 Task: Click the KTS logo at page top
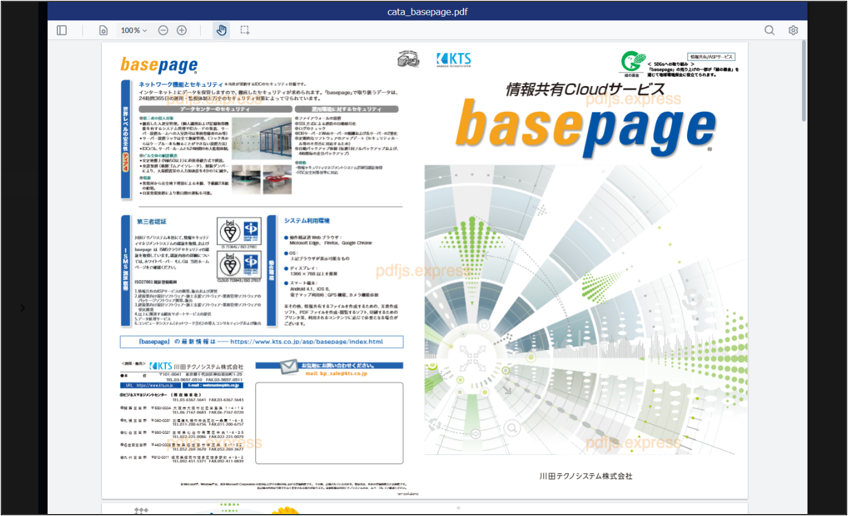[454, 59]
